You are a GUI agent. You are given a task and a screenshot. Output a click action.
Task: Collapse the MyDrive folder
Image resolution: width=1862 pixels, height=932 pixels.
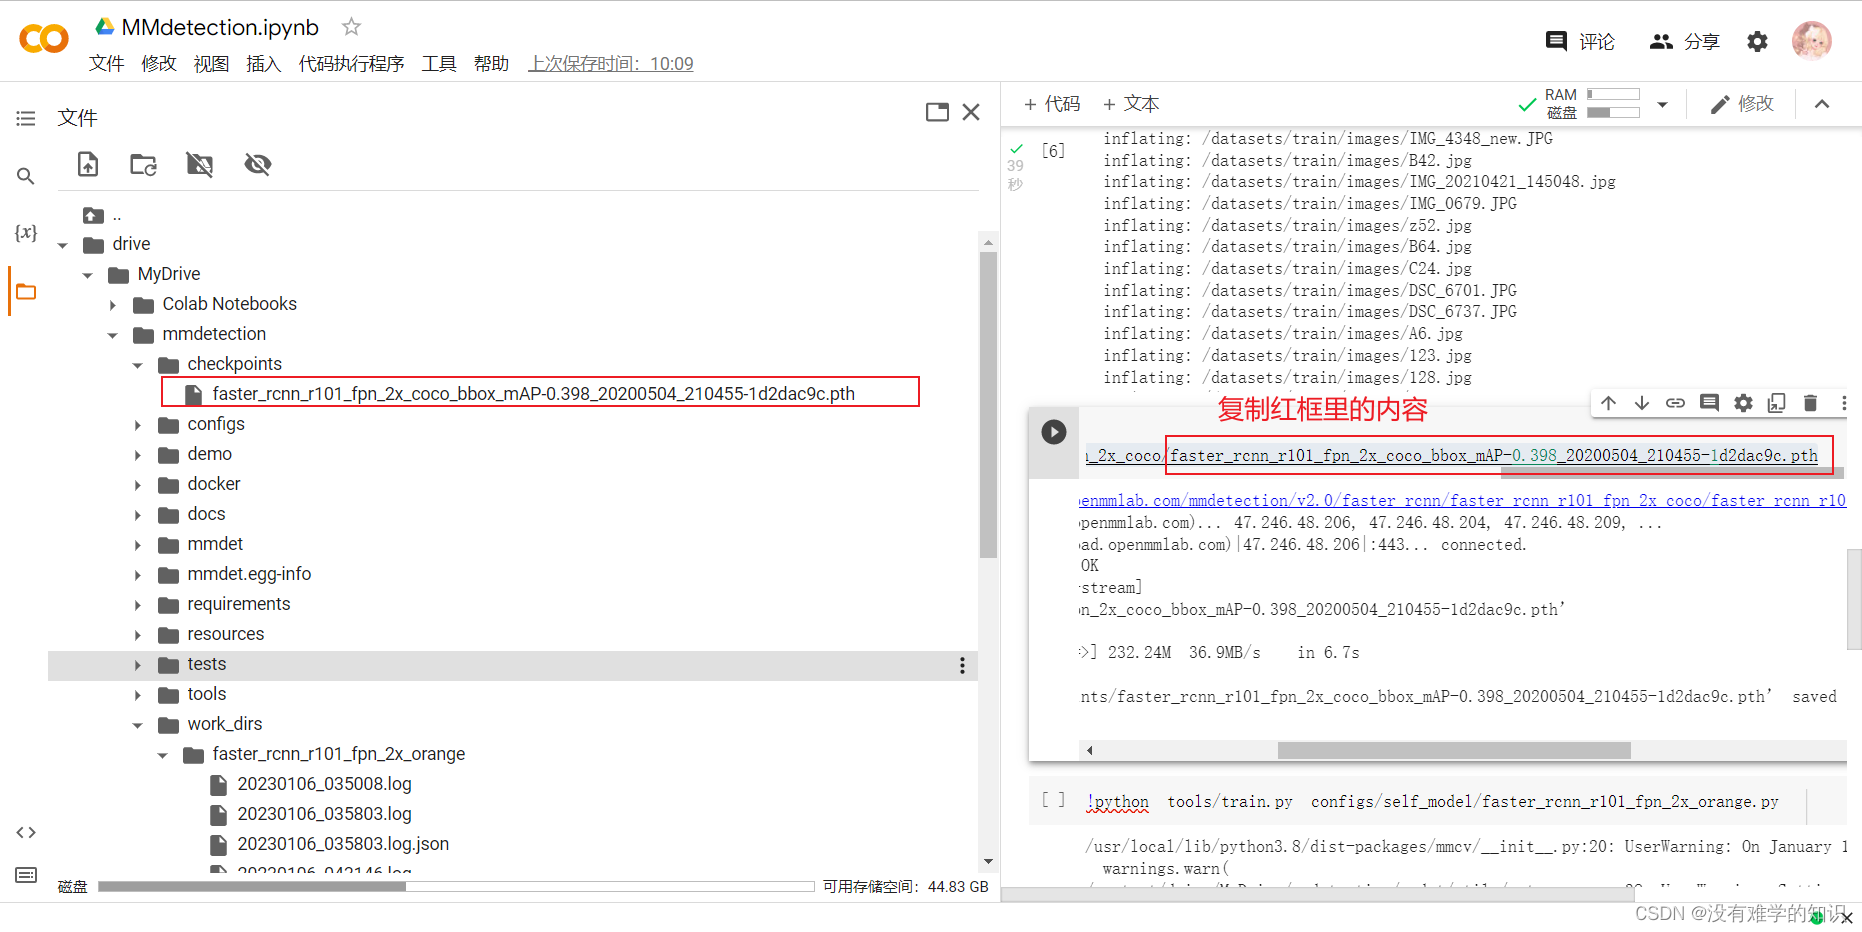88,275
